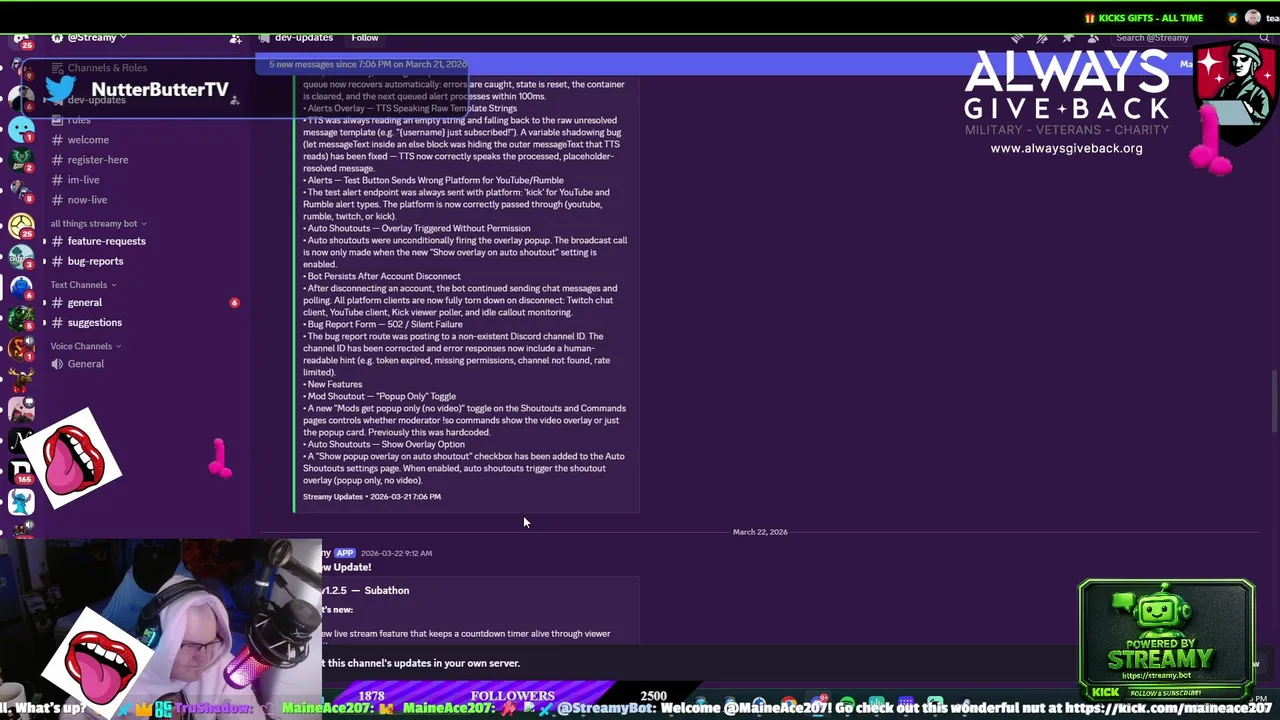Click the March 22, 2026 date divider label
The height and width of the screenshot is (720, 1280).
760,532
